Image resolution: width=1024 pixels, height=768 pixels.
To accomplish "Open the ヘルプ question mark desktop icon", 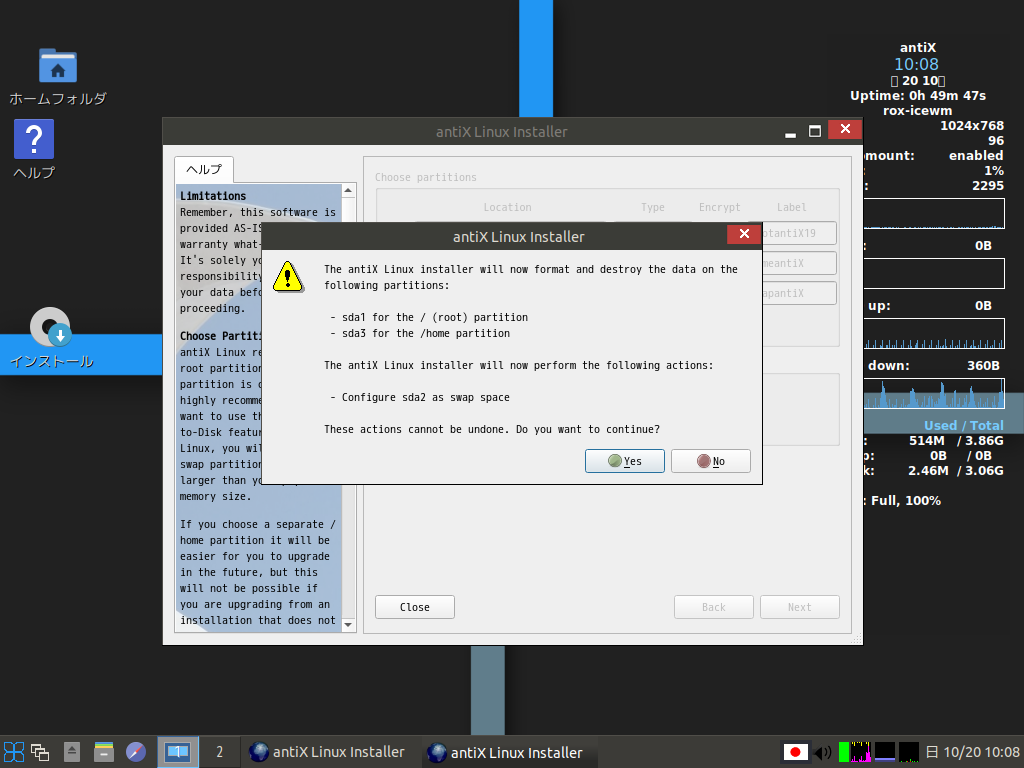I will [x=34, y=150].
